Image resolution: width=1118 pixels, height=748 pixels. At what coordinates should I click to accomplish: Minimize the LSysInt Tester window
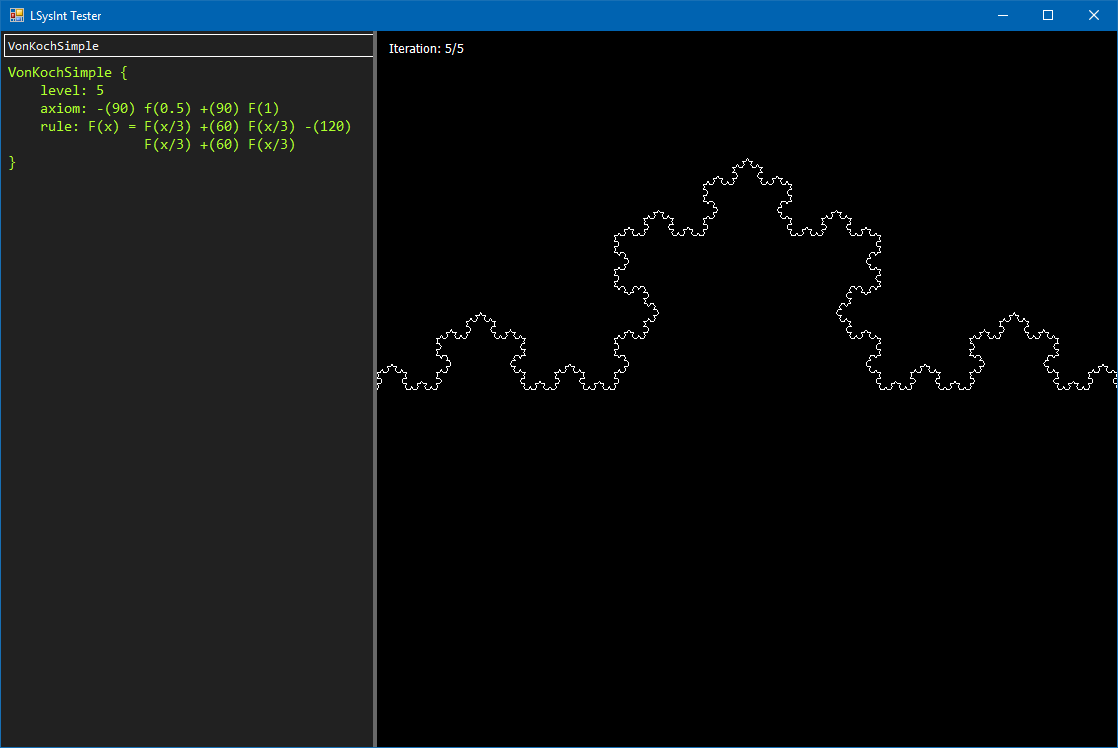pos(1002,15)
